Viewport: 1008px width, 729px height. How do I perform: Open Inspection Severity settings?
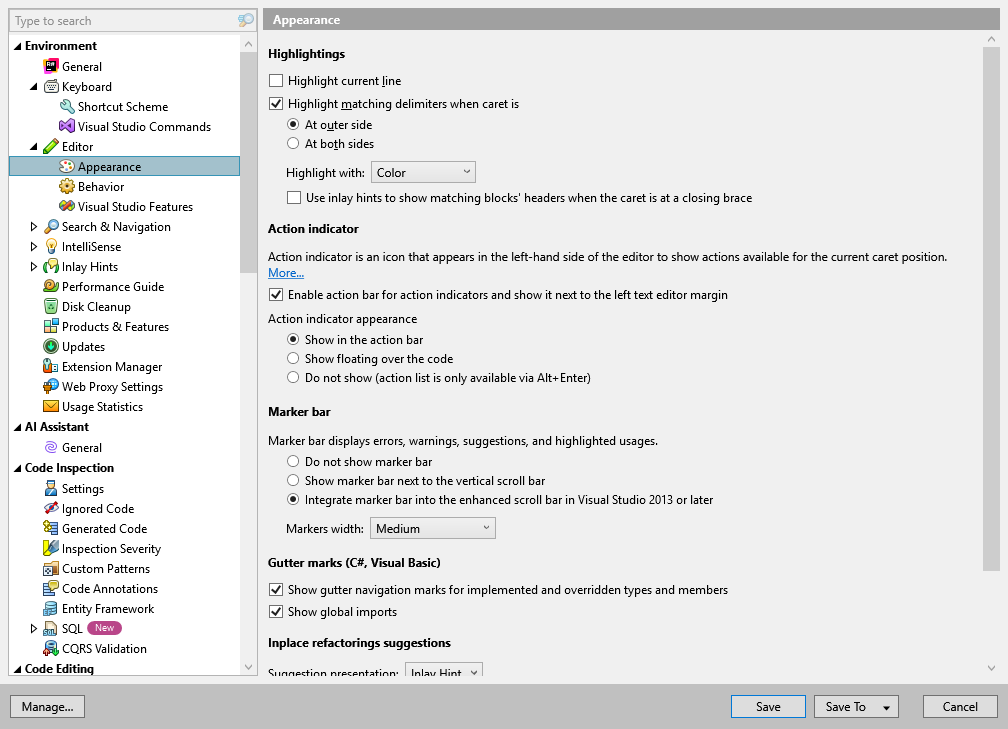pos(112,548)
